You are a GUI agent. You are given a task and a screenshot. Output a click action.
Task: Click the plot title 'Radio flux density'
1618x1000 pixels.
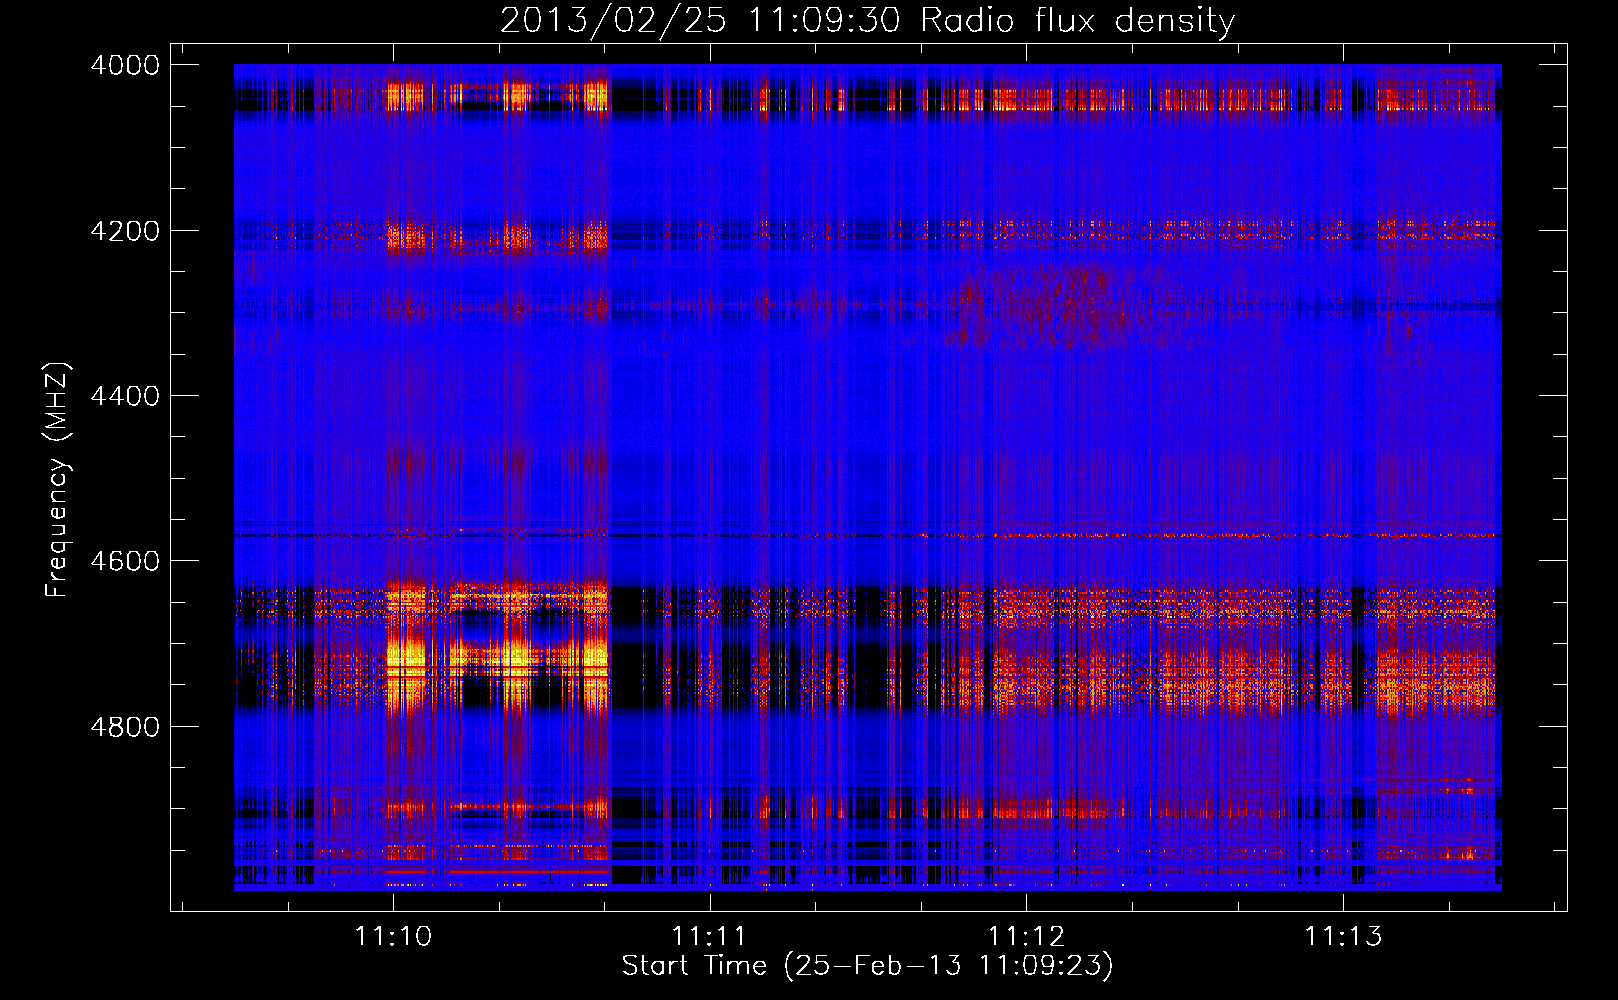tap(1078, 21)
